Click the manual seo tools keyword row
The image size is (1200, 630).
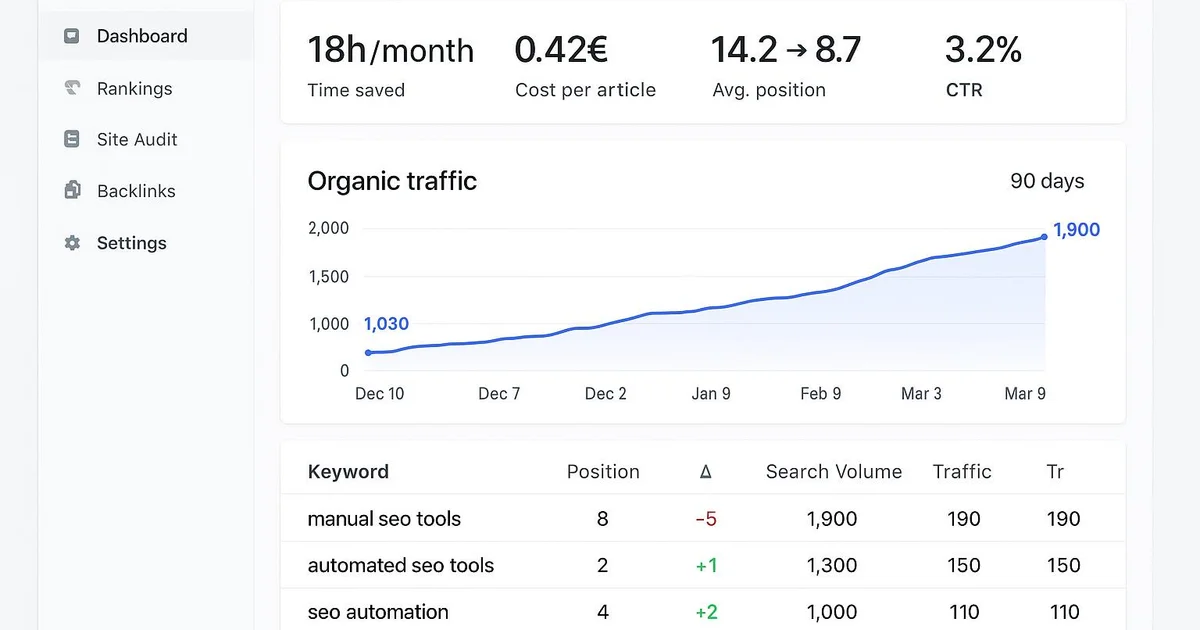703,519
